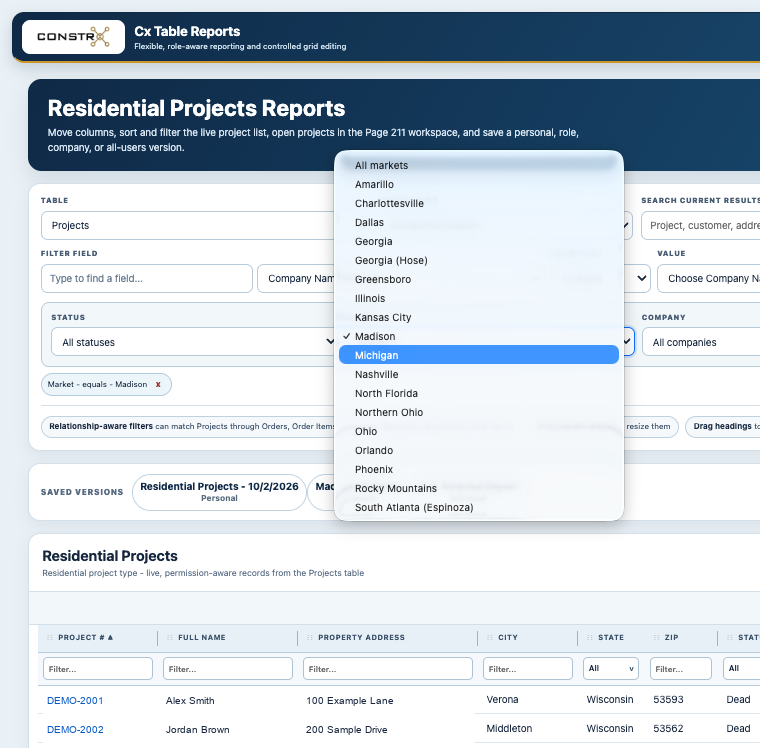Open the Table dropdown showing Projects
Screen dimensions: 760x748
[188, 225]
